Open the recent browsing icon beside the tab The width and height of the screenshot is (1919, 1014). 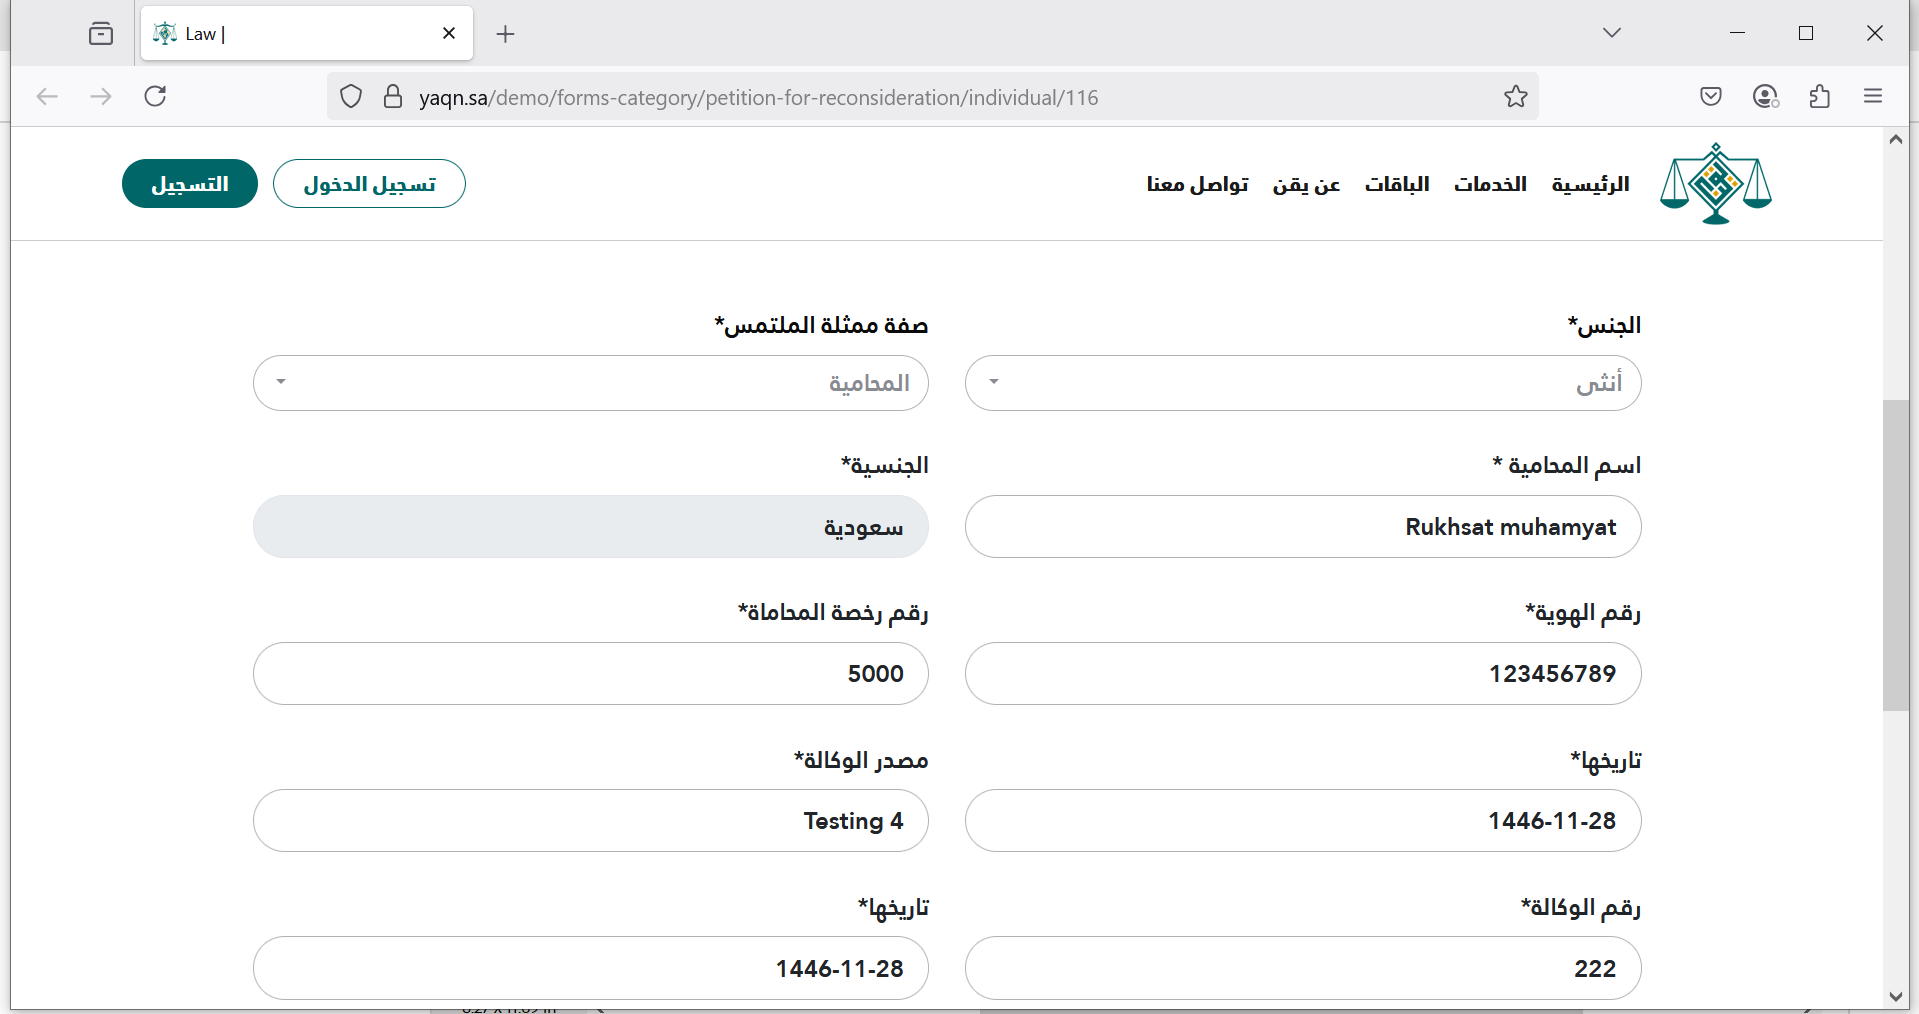coord(101,34)
